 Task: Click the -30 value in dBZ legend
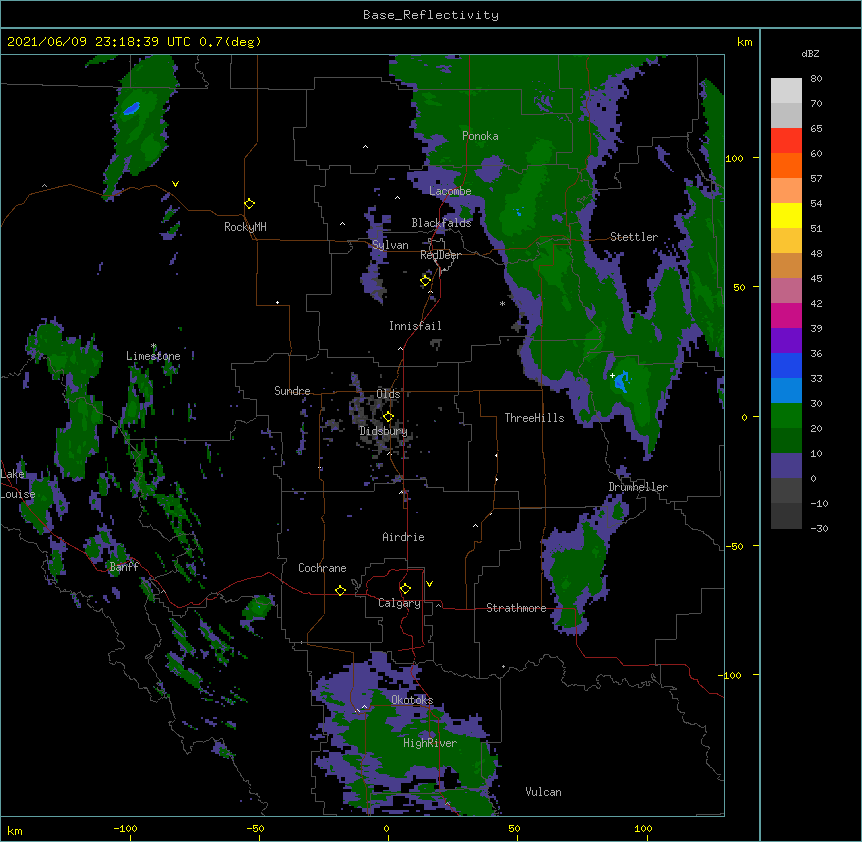(819, 528)
